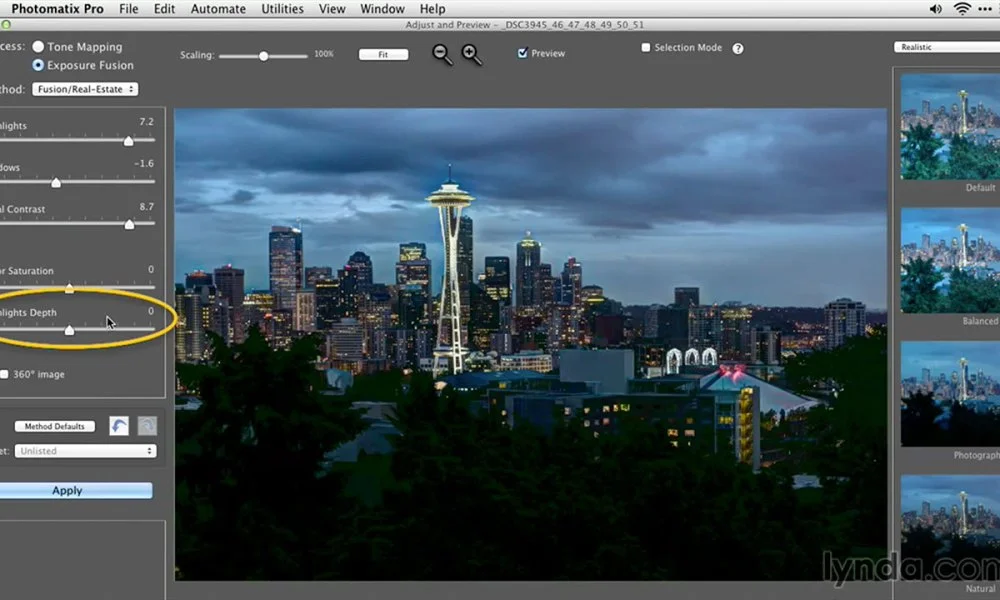Open the Edit menu

(164, 9)
